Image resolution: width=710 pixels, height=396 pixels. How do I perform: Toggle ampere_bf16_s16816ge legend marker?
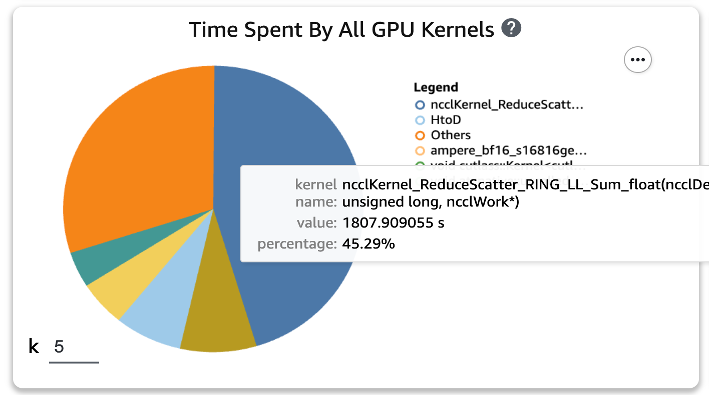420,151
